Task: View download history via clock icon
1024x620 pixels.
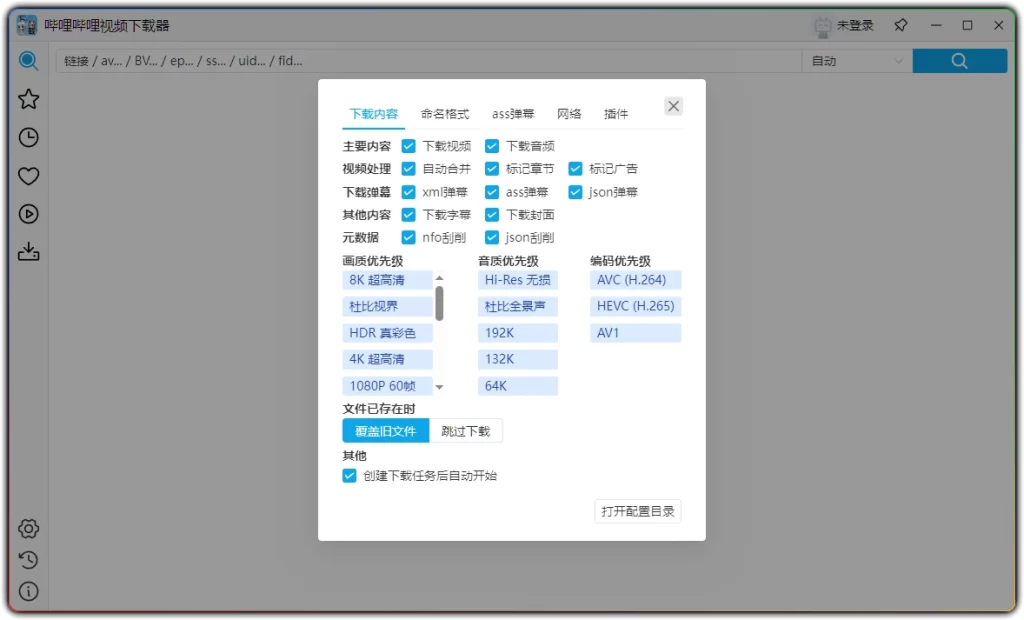Action: (x=28, y=137)
